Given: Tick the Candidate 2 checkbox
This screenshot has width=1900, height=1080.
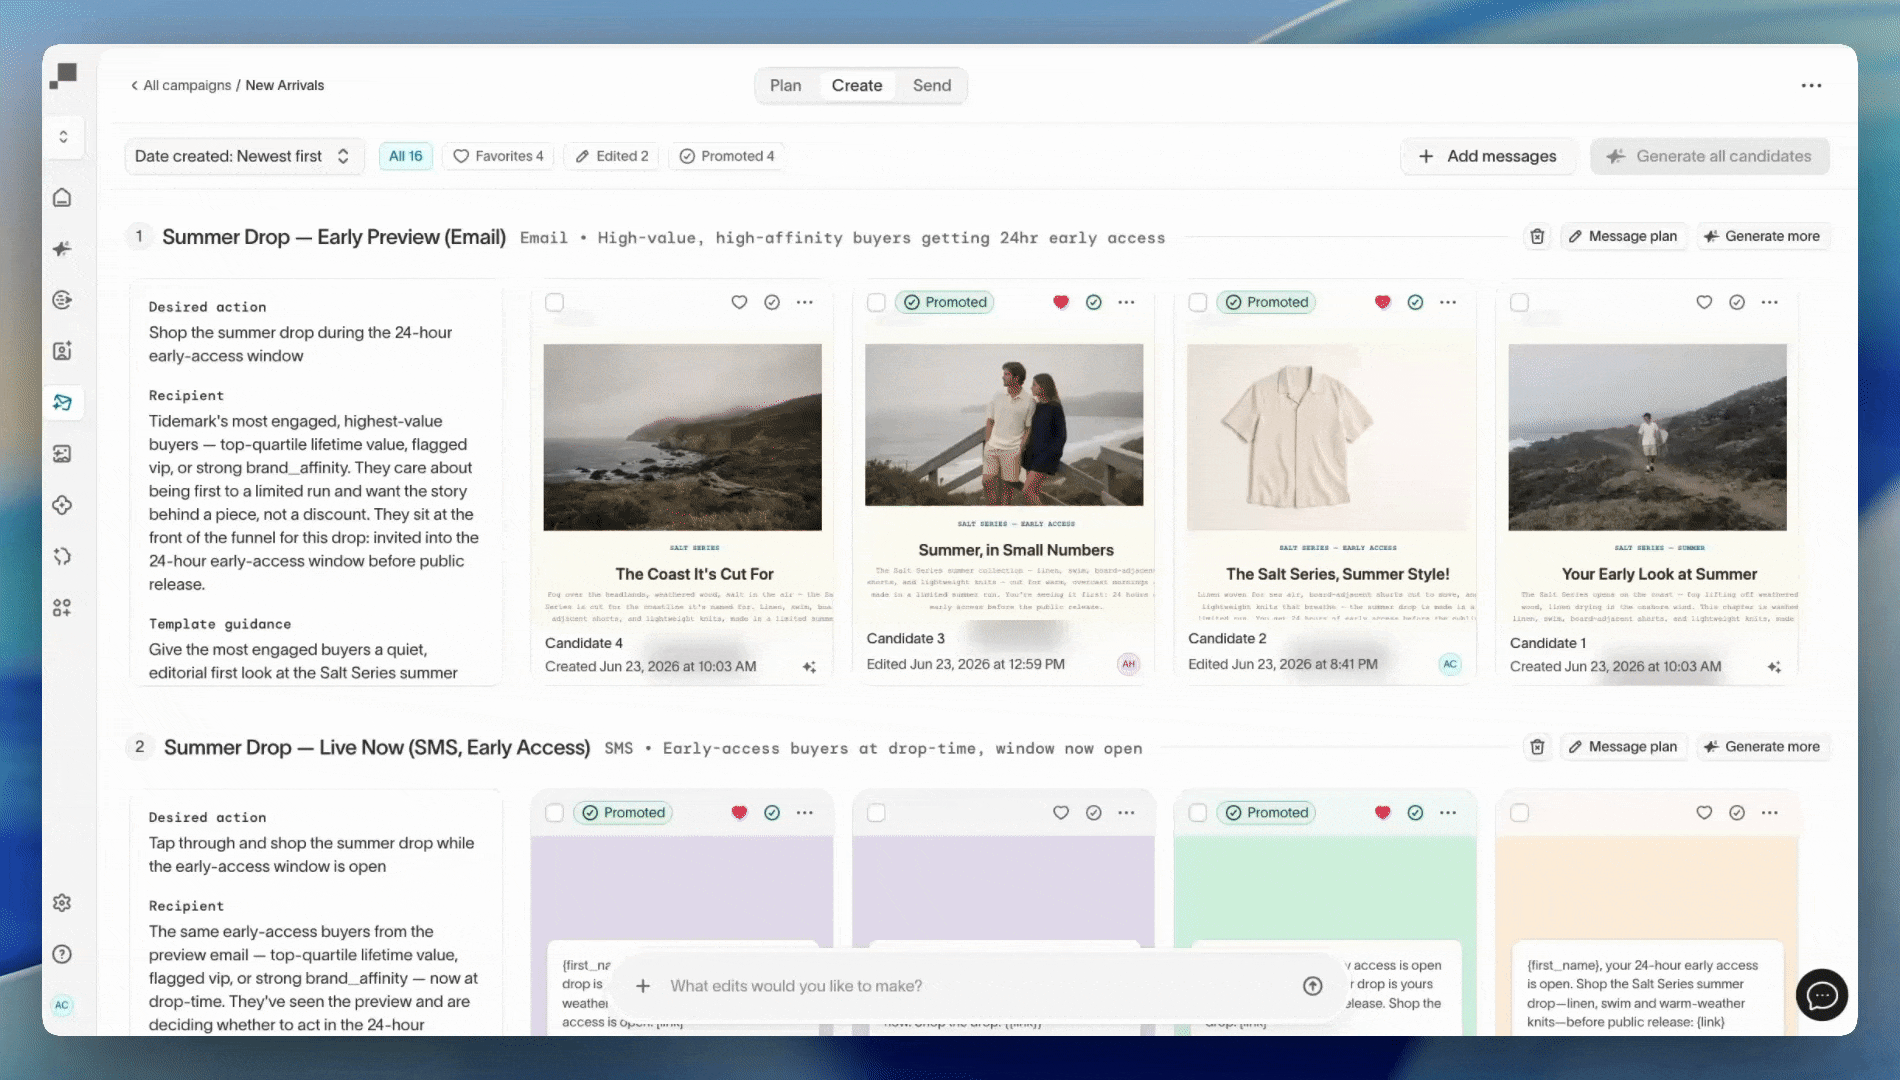Looking at the screenshot, I should (x=1198, y=302).
